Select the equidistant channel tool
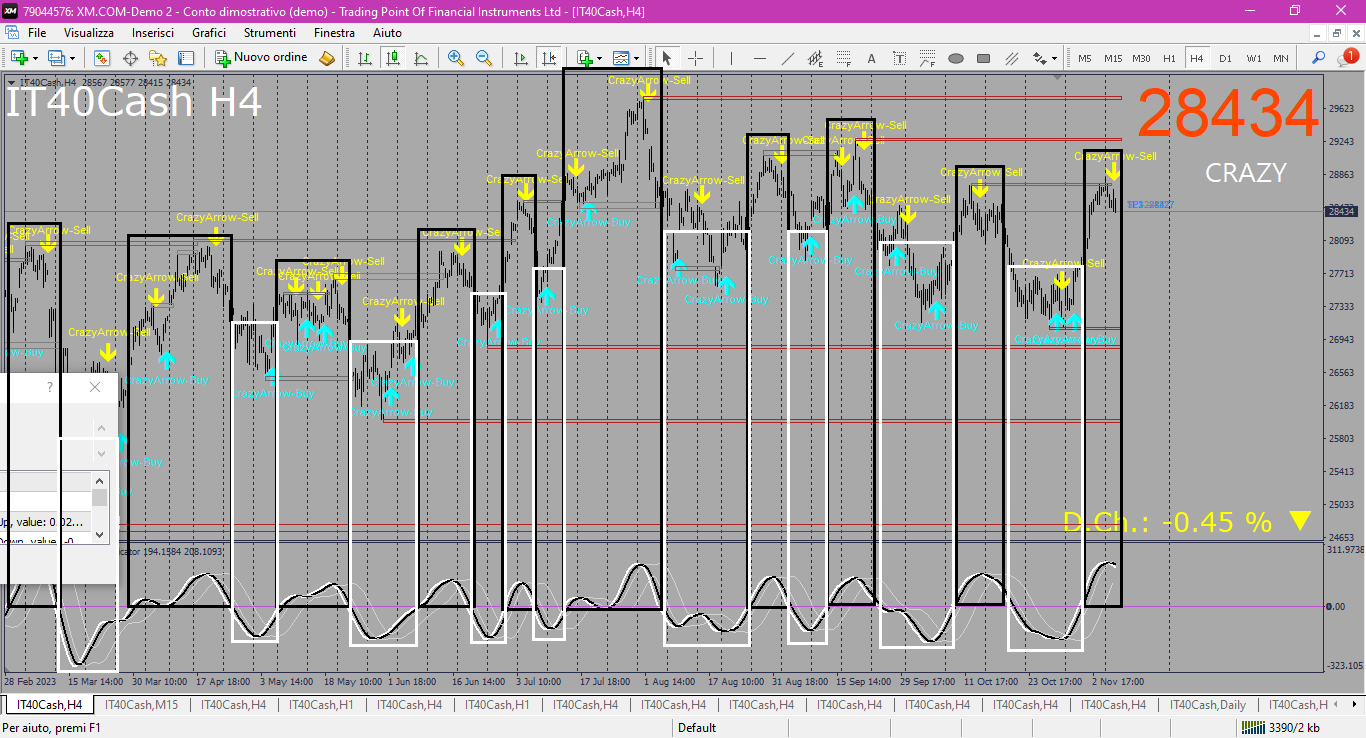 point(815,58)
